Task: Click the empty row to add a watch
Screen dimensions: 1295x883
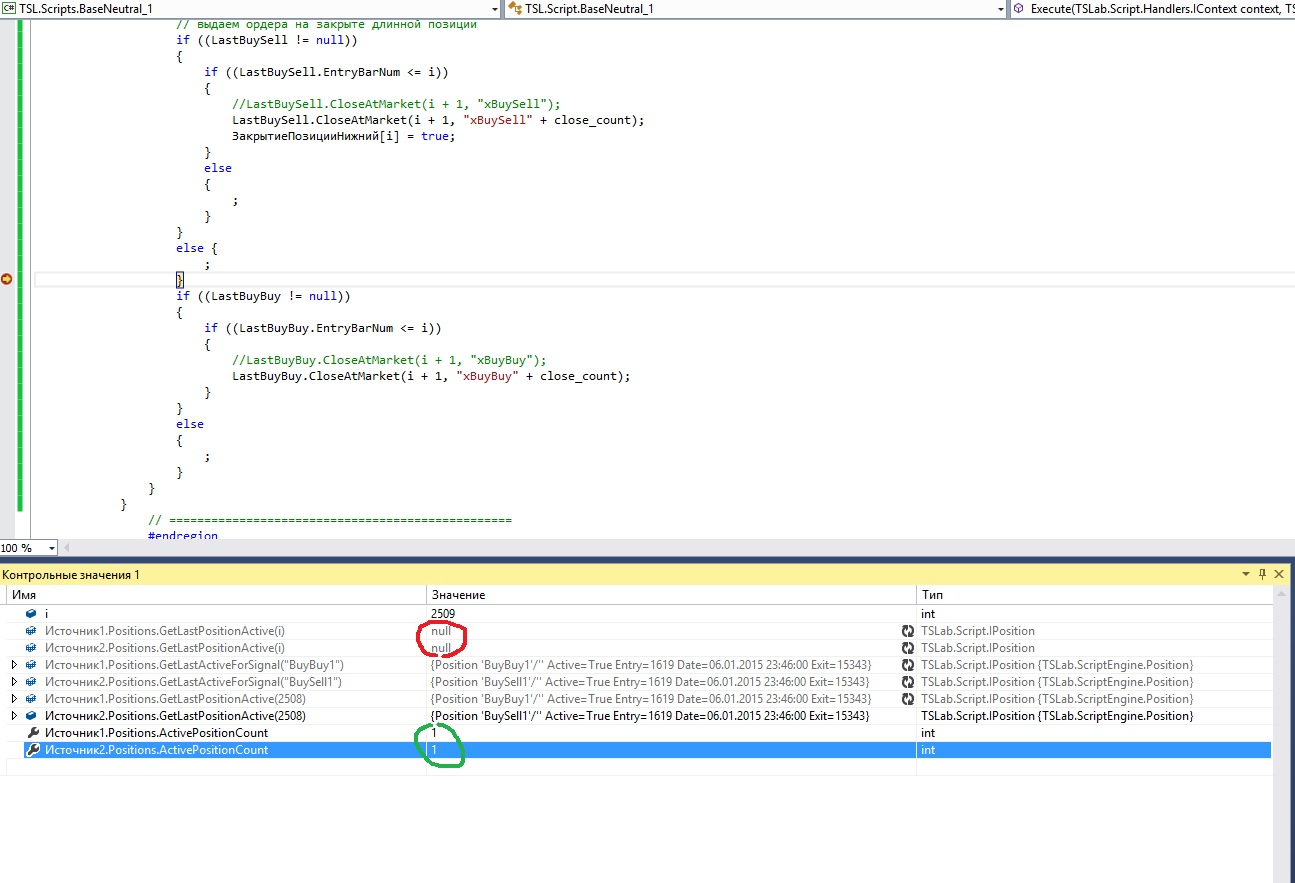Action: 215,767
